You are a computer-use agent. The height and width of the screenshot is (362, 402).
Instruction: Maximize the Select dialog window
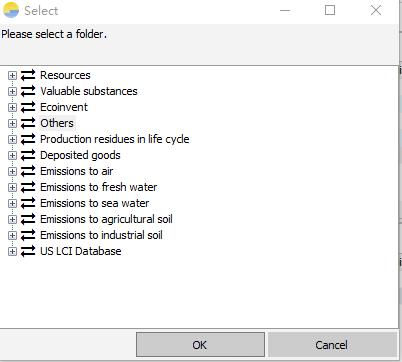pyautogui.click(x=330, y=10)
